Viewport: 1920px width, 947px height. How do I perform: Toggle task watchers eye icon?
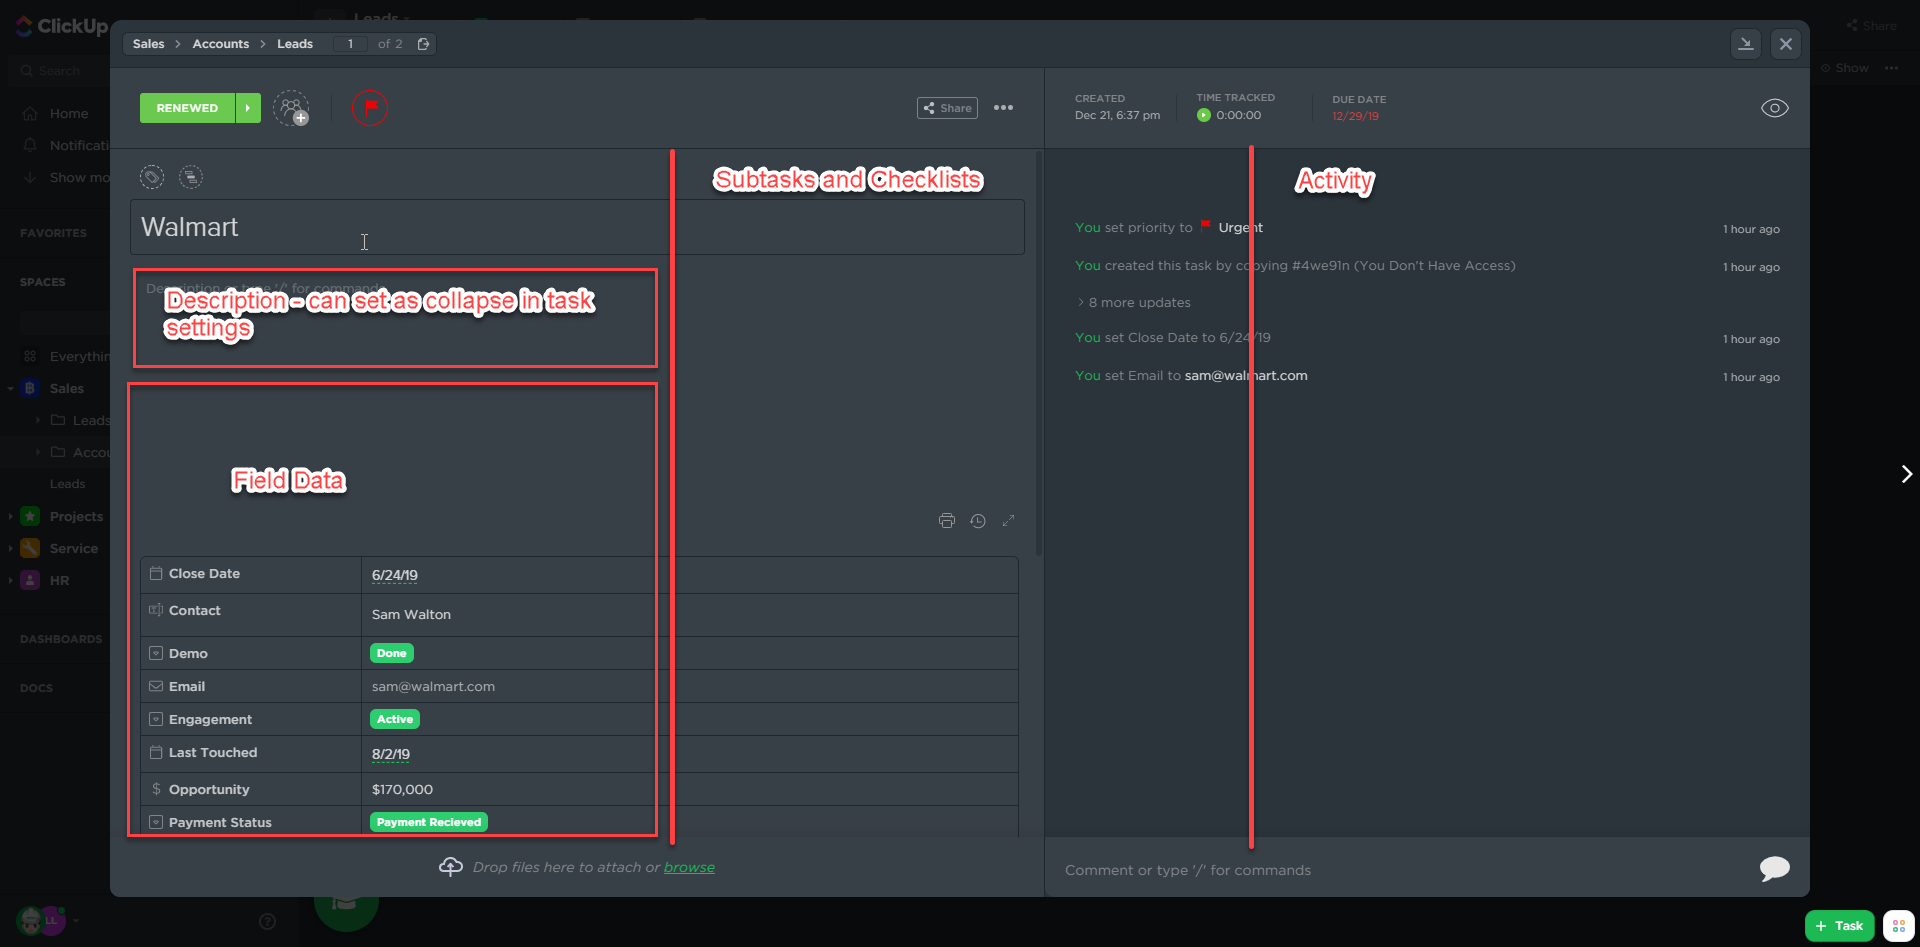pos(1775,108)
